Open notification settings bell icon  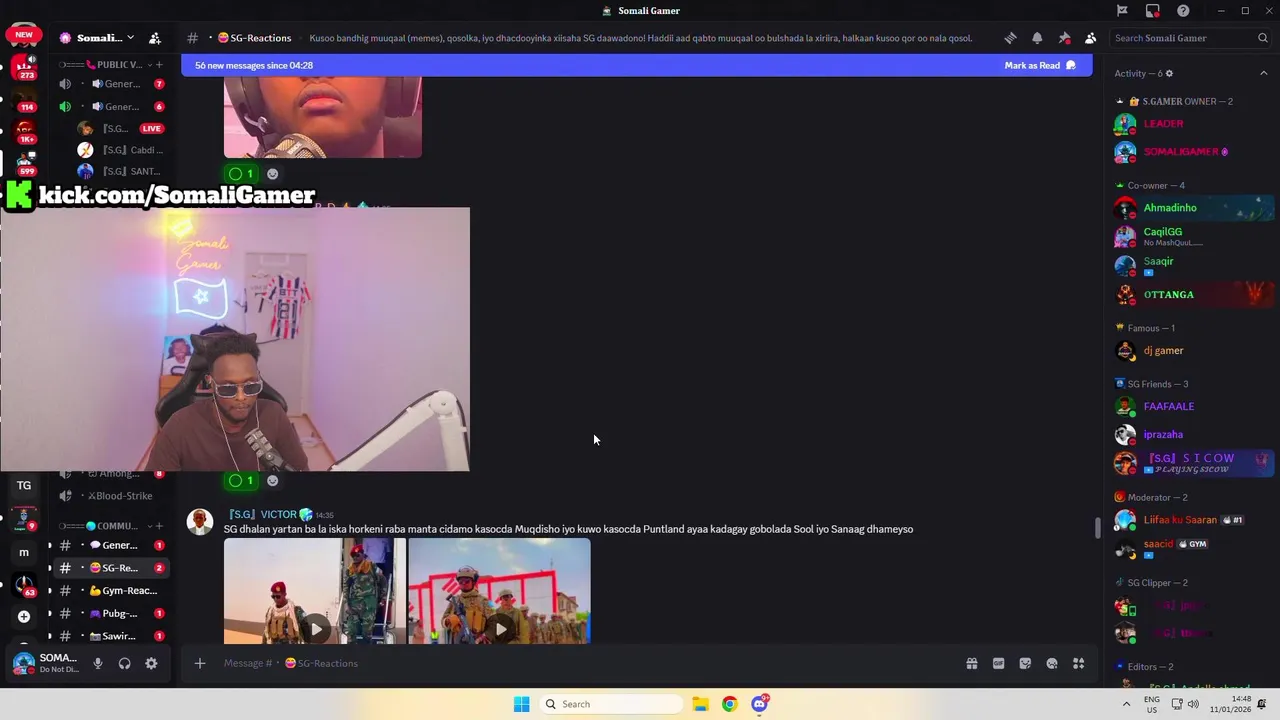pos(1037,38)
